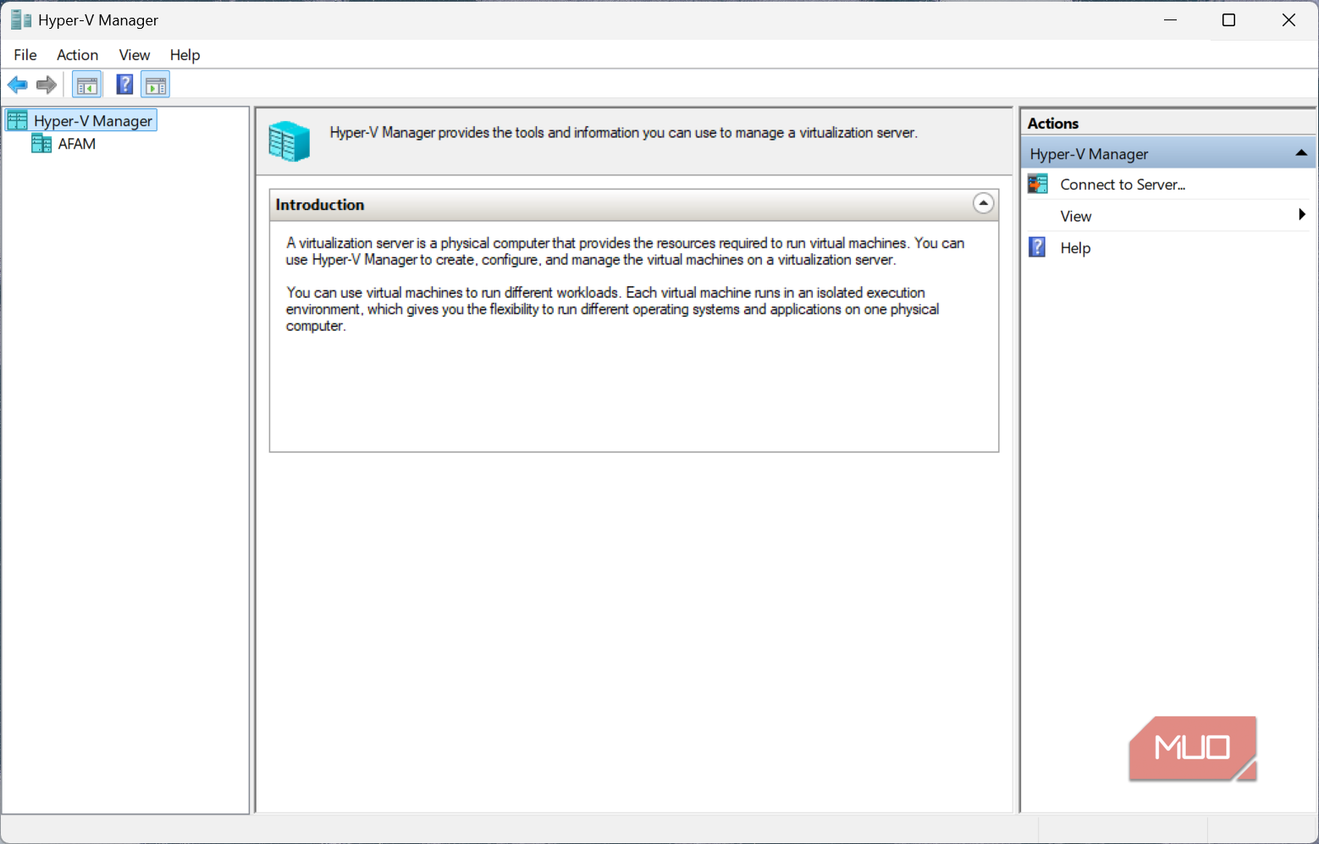Toggle Show/Hide Action Pane toolbar icon

(156, 85)
